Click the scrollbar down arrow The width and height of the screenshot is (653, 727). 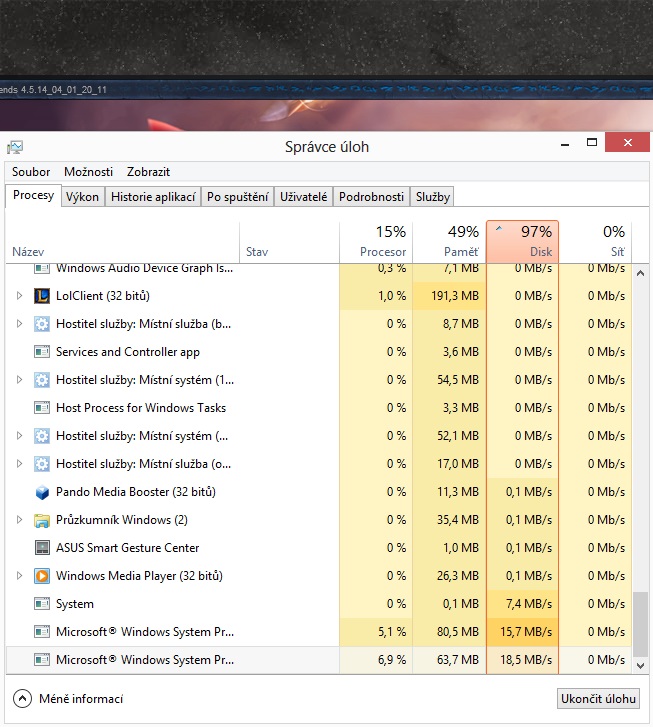click(x=640, y=666)
